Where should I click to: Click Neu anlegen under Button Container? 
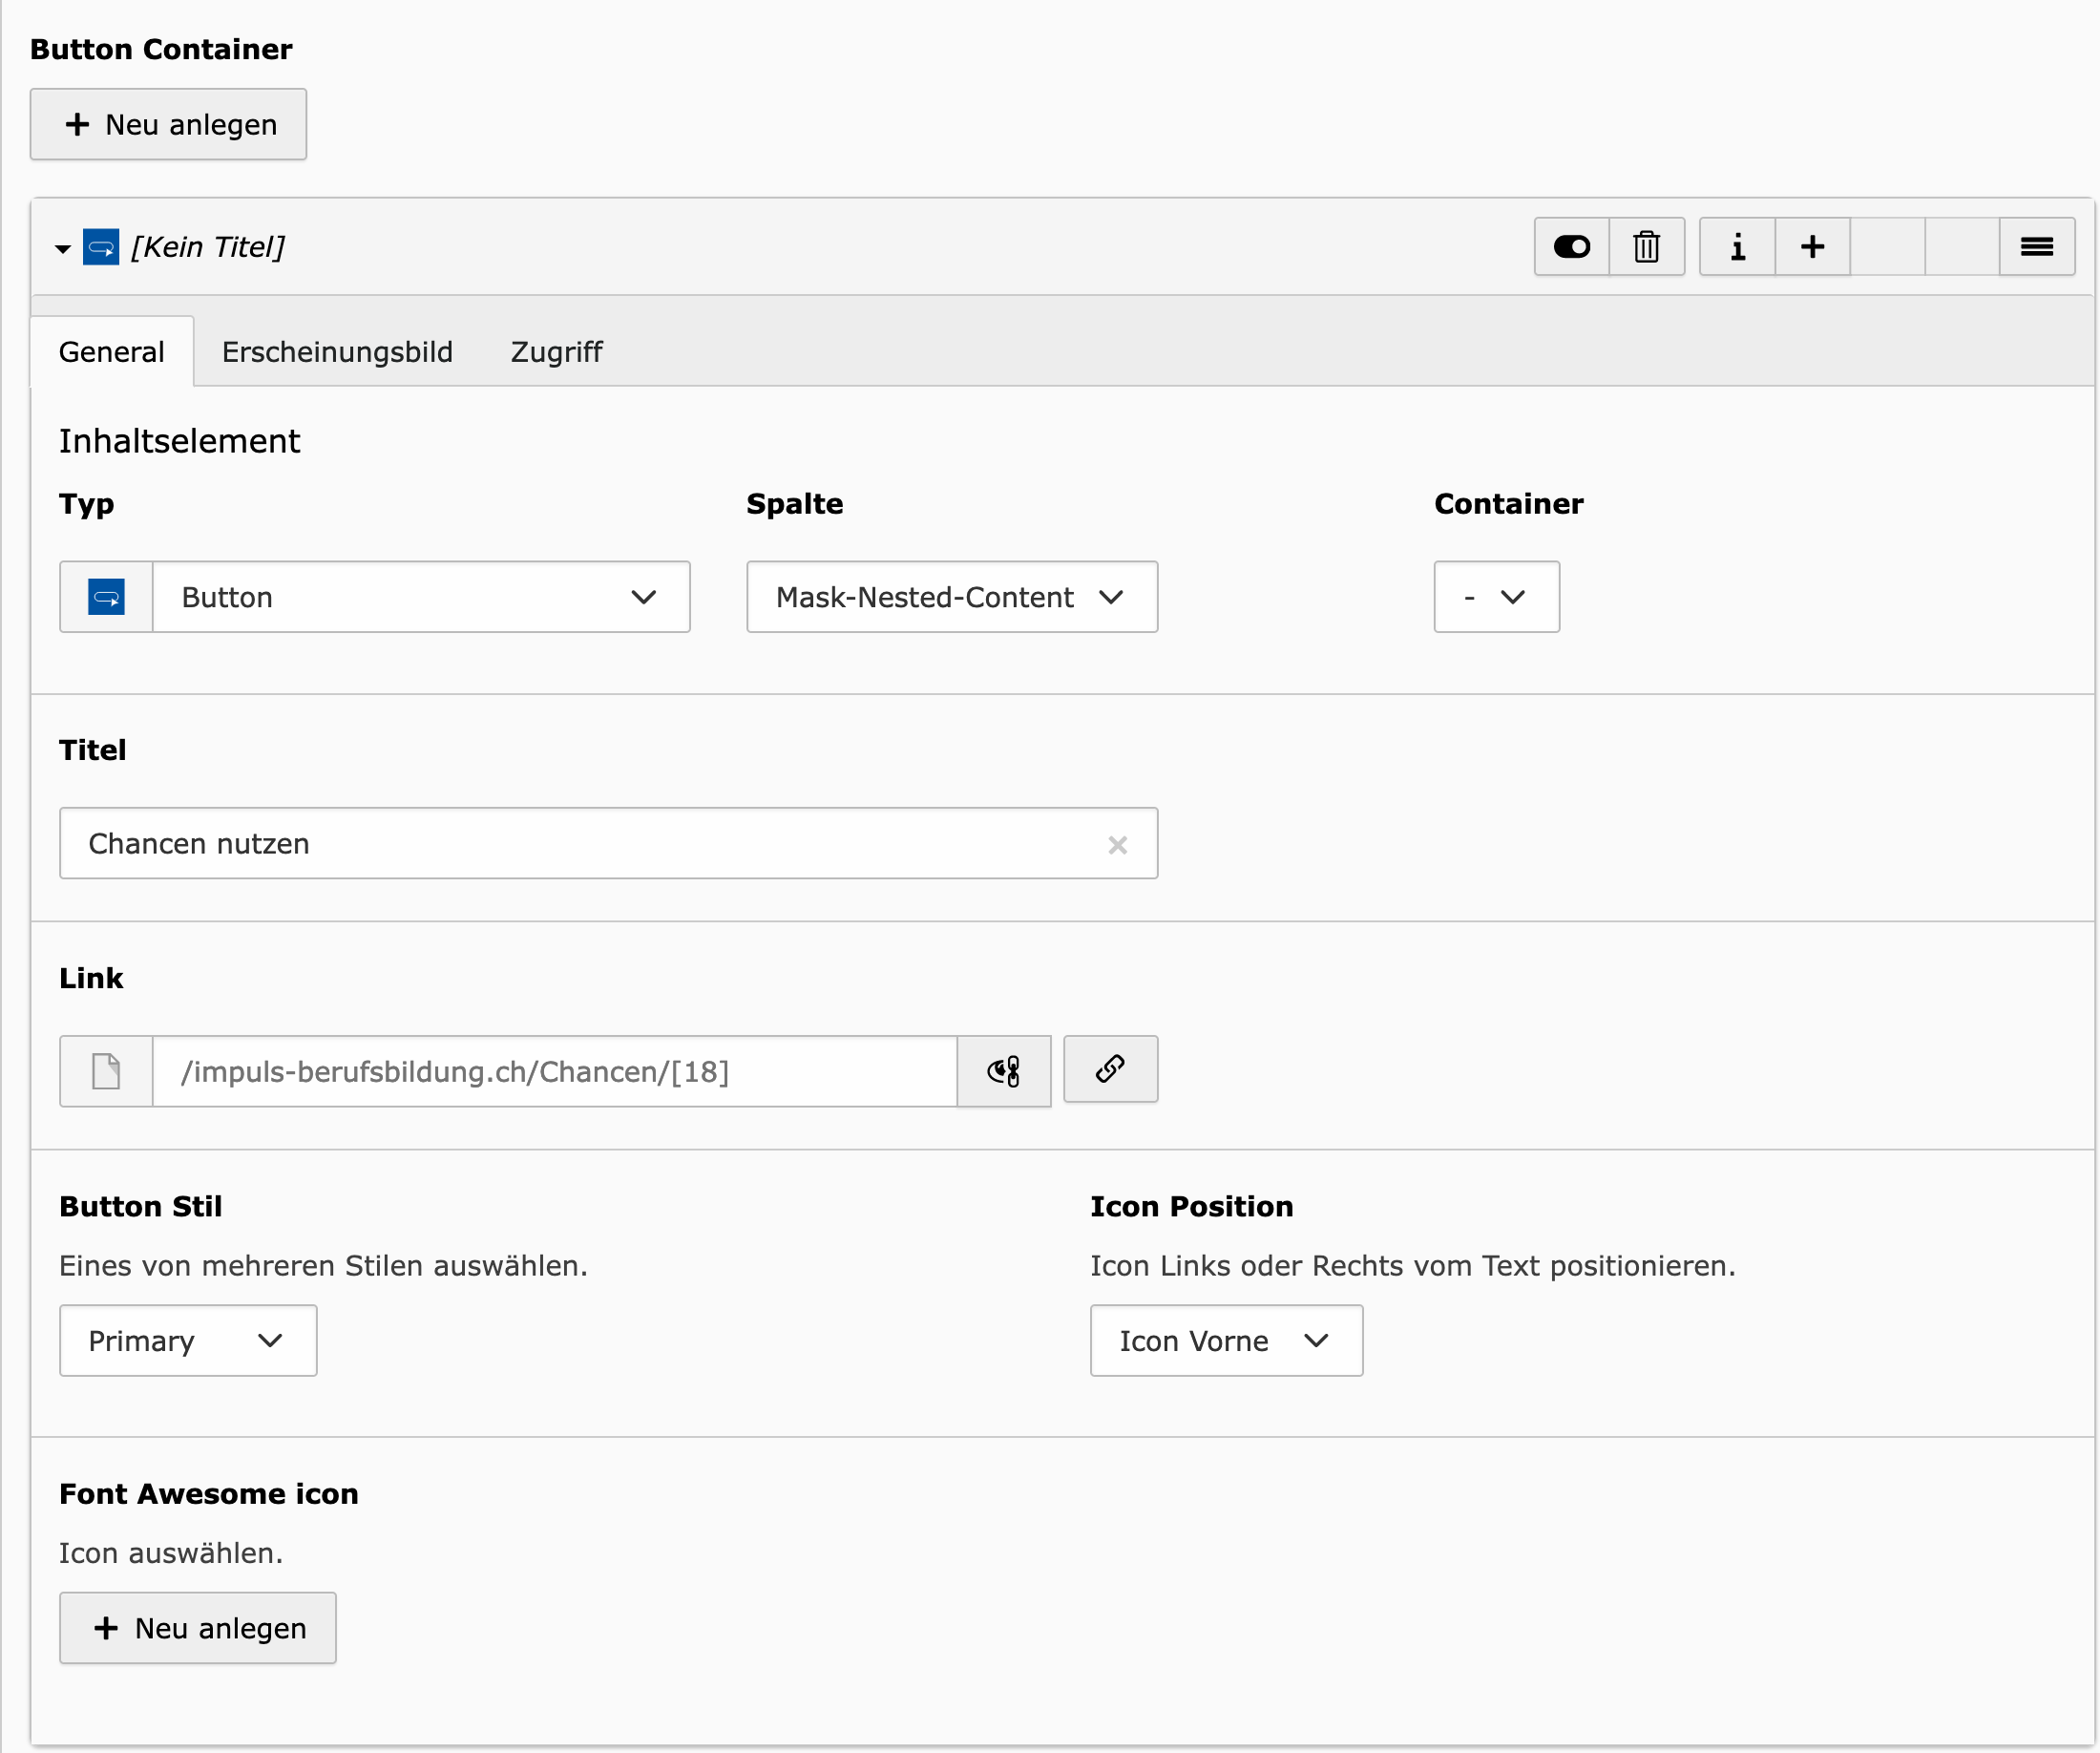168,124
